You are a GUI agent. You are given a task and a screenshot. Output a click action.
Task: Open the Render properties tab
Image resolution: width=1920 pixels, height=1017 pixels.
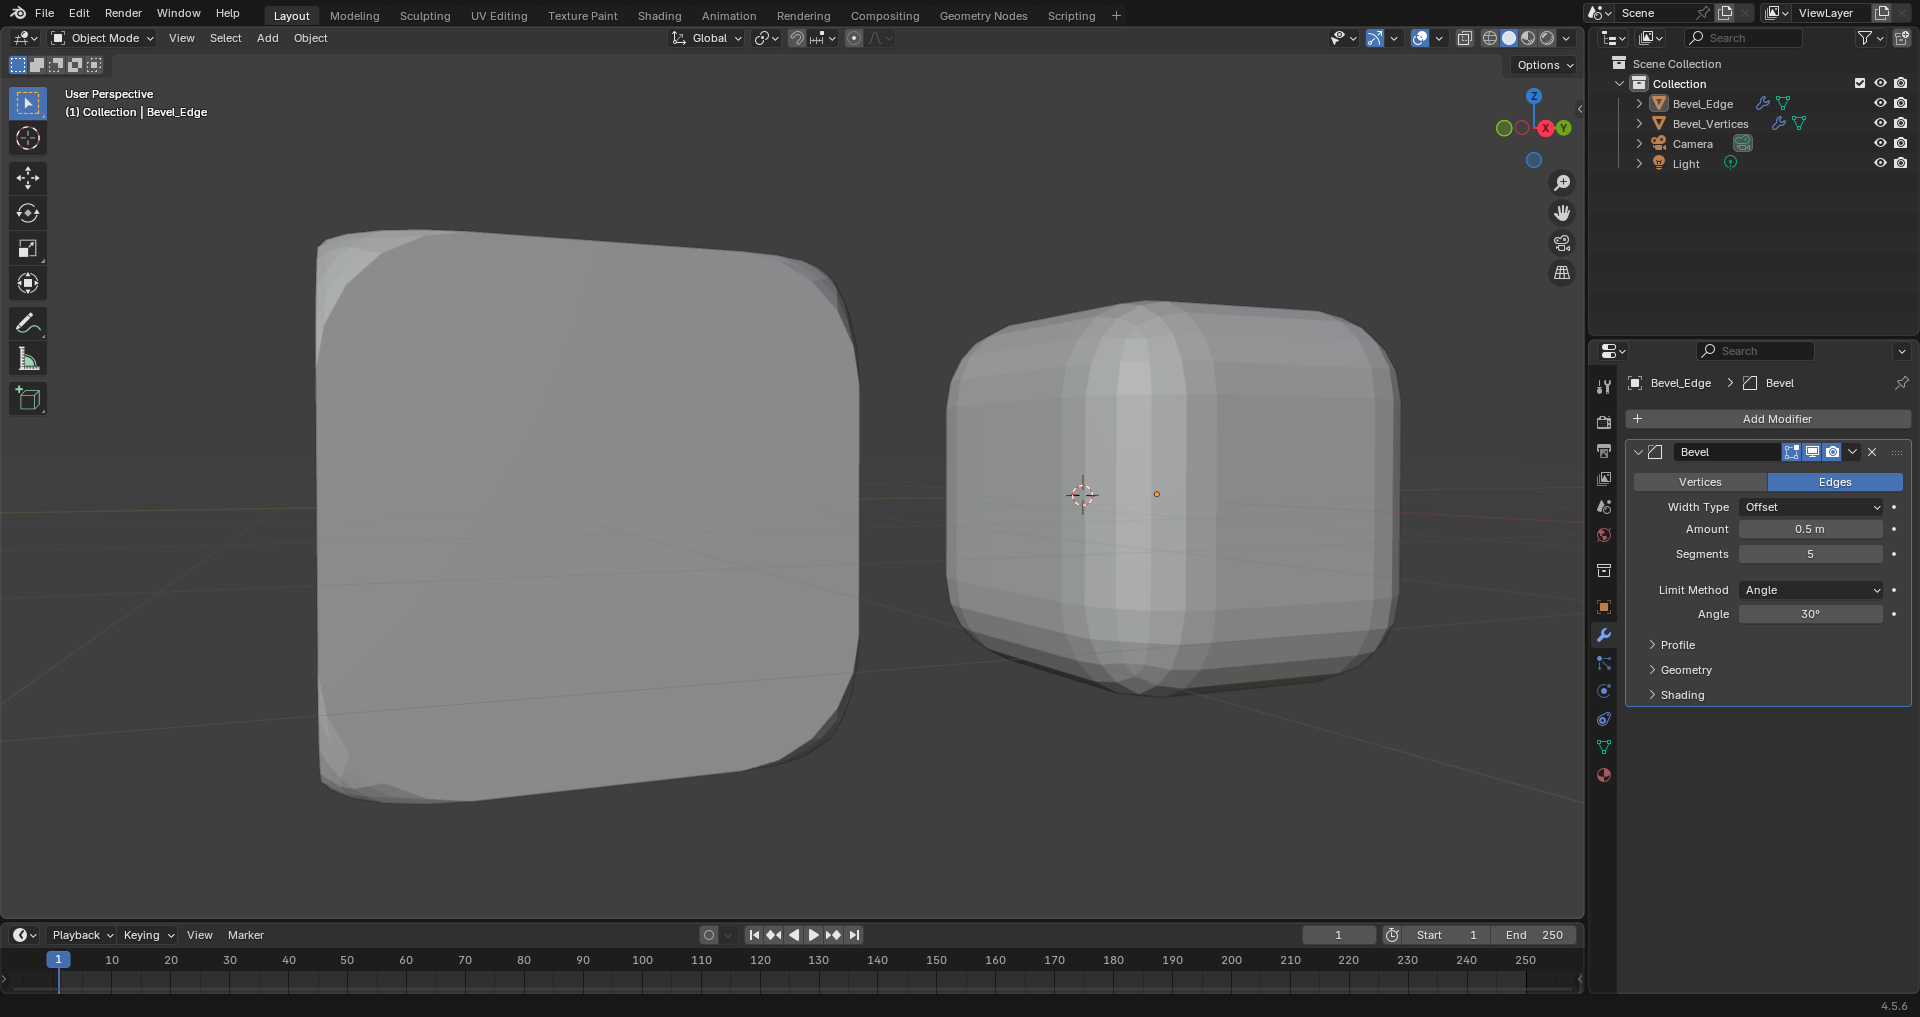coord(1604,422)
